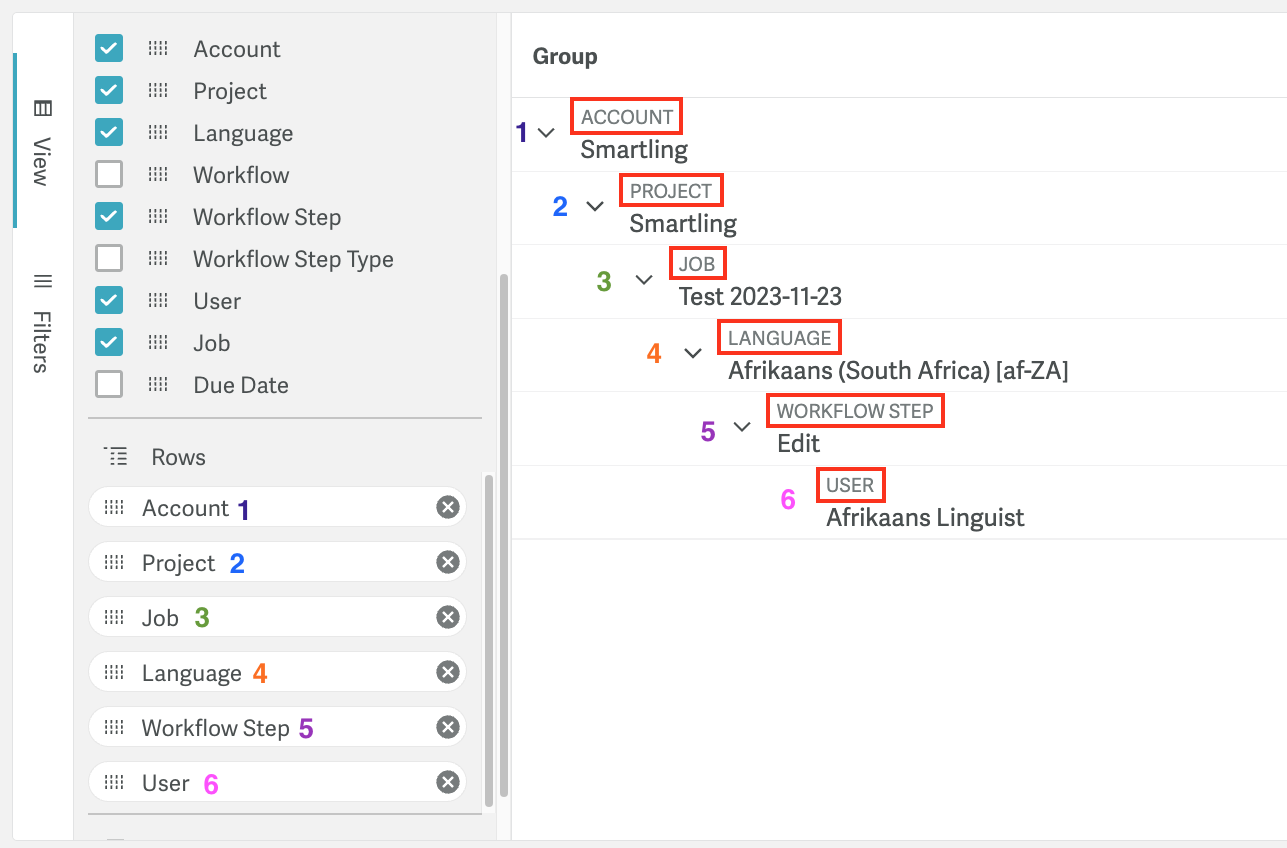Click drag handle of User row chip
Screen dimensions: 1287x848
click(x=114, y=782)
